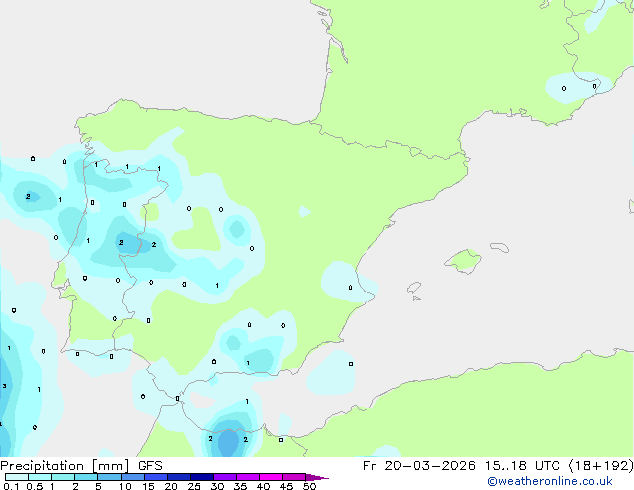Click the legend value label "25"

[194, 486]
